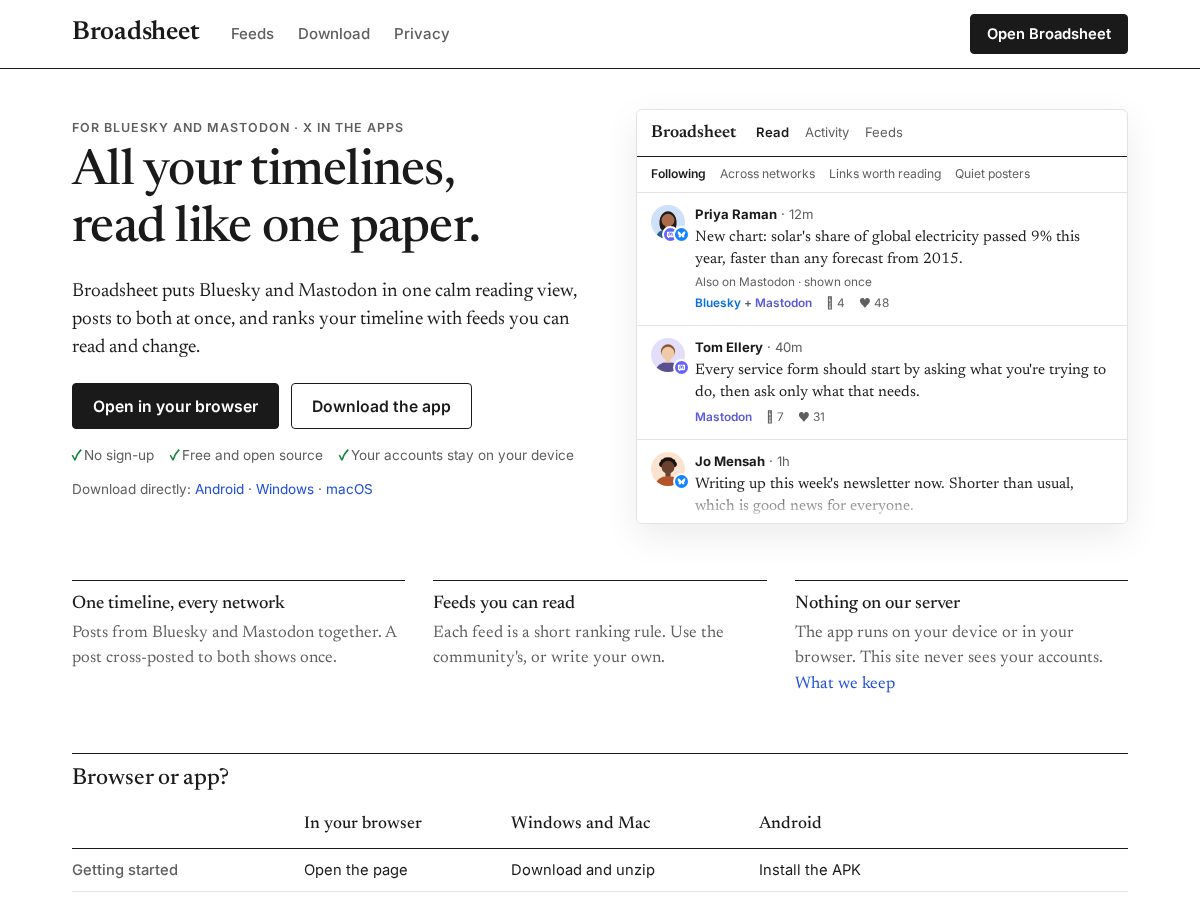1200x900 pixels.
Task: Click the Priya Raman author name
Action: pyautogui.click(x=736, y=214)
